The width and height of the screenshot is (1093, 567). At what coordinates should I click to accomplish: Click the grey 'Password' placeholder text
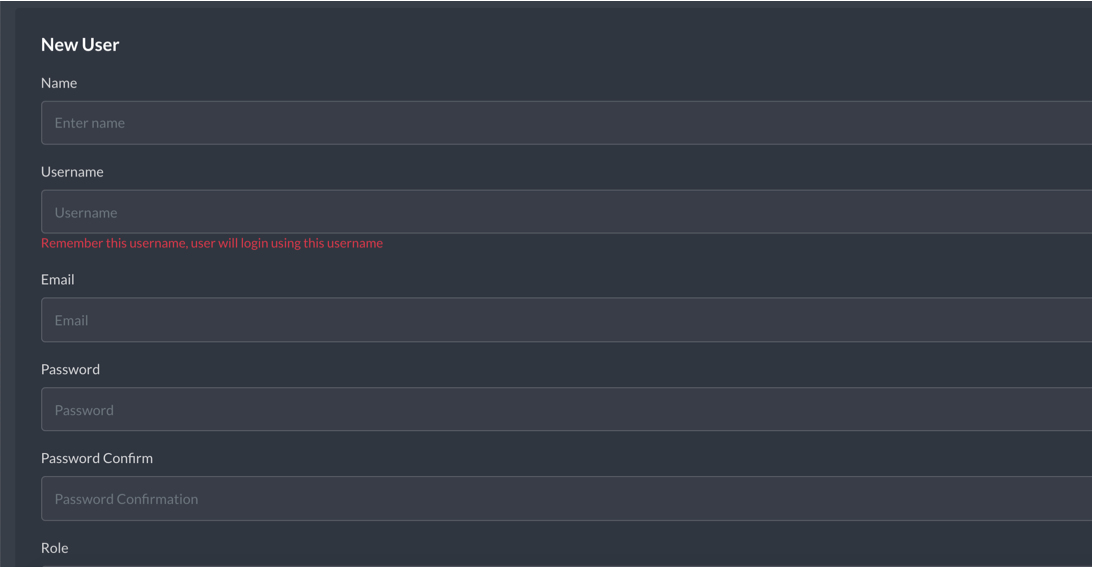click(x=84, y=410)
